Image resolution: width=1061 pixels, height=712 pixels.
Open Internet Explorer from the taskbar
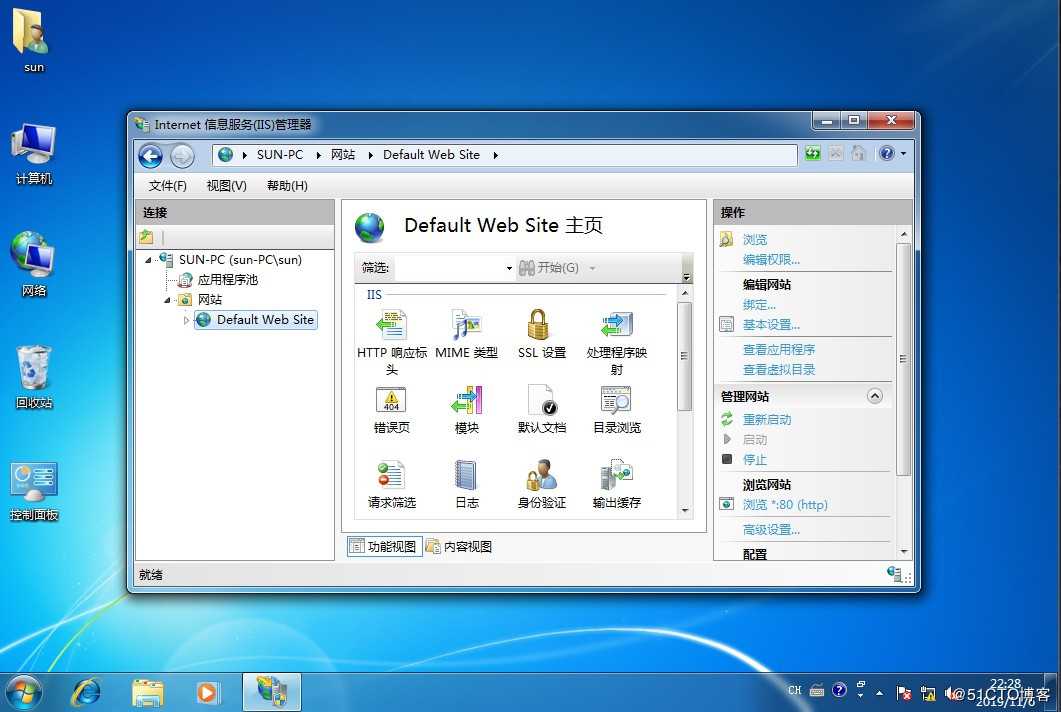[x=86, y=692]
